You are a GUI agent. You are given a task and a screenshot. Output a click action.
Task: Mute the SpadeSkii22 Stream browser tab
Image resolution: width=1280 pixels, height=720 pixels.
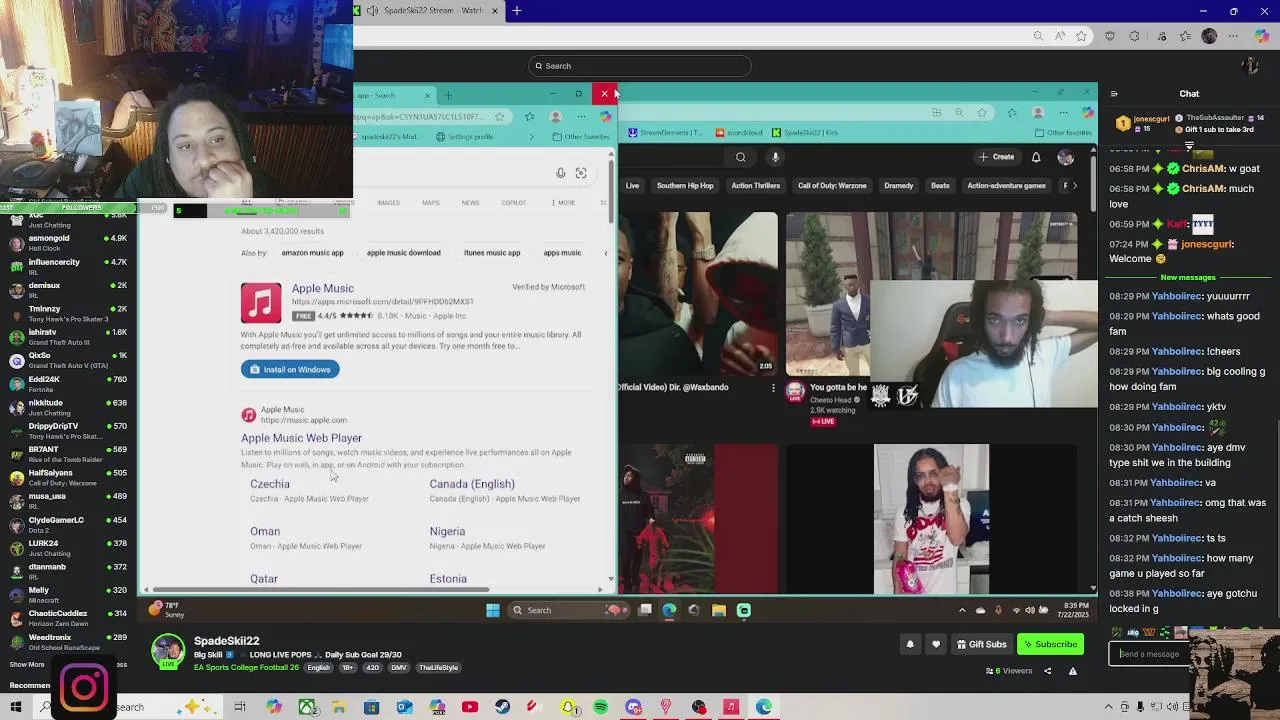click(372, 10)
